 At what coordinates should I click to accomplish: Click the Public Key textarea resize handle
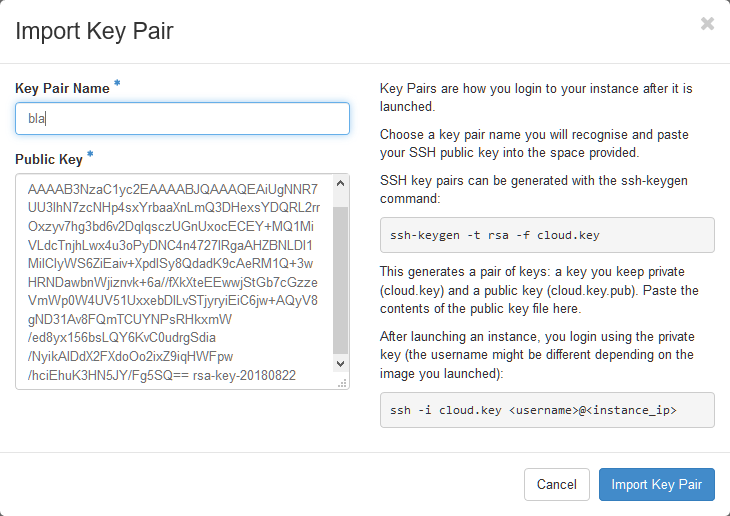point(340,381)
